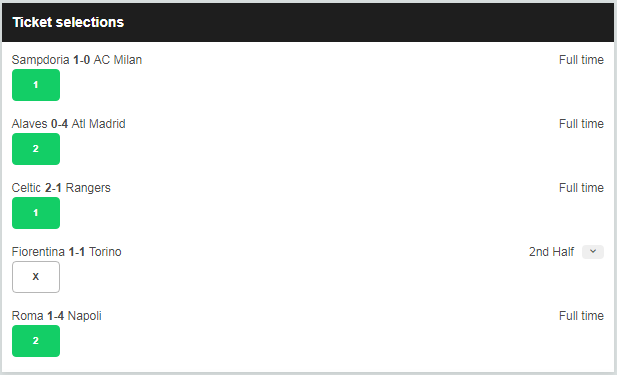617x375 pixels.
Task: Click Full time label for Sampdoria match
Action: [x=581, y=60]
